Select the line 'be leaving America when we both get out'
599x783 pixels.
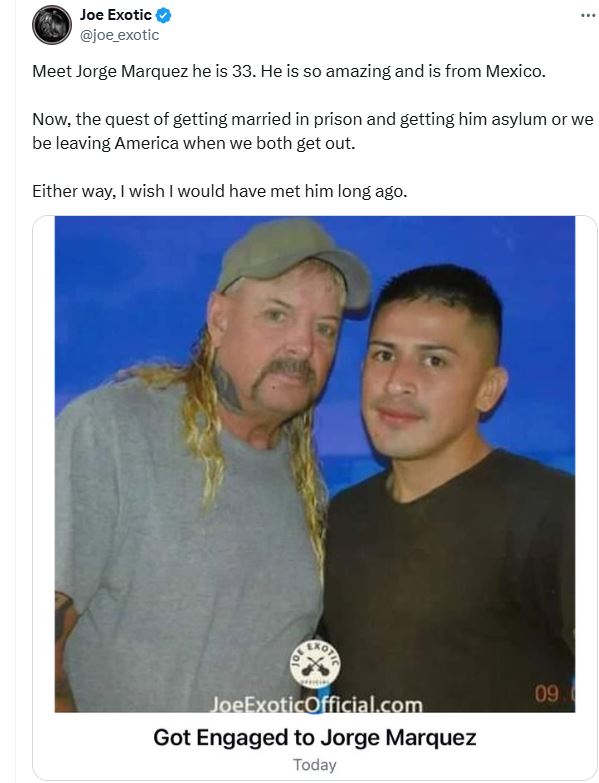tap(194, 143)
